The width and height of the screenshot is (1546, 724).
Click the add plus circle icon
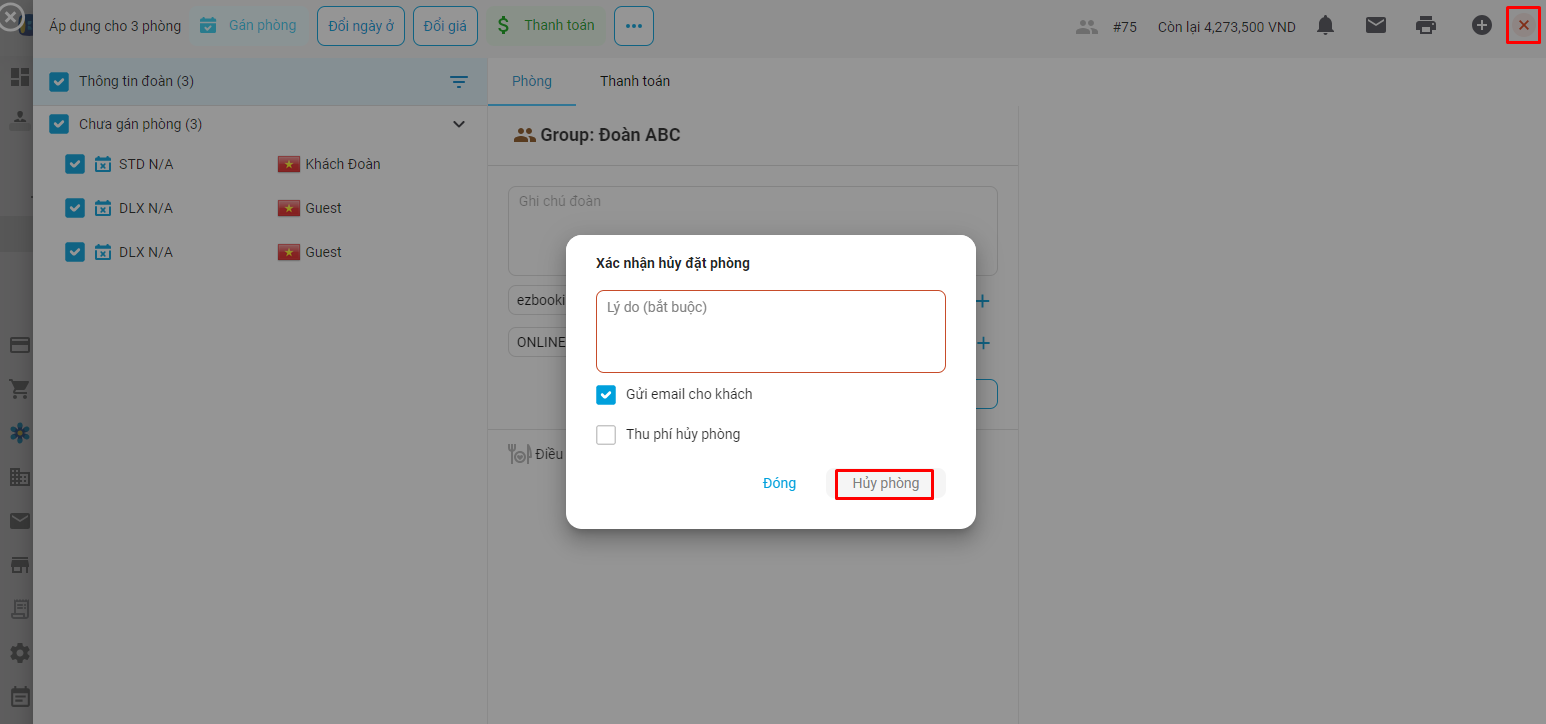(x=1481, y=26)
